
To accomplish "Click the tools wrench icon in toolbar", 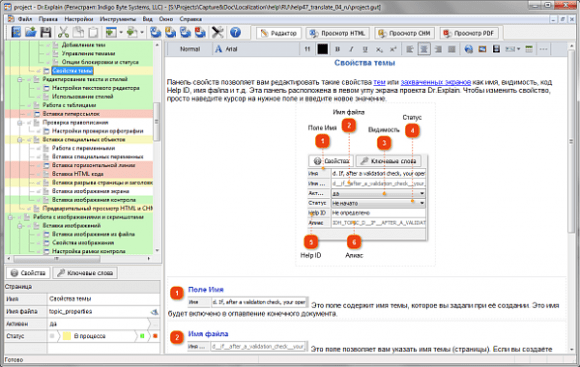I will (x=218, y=33).
